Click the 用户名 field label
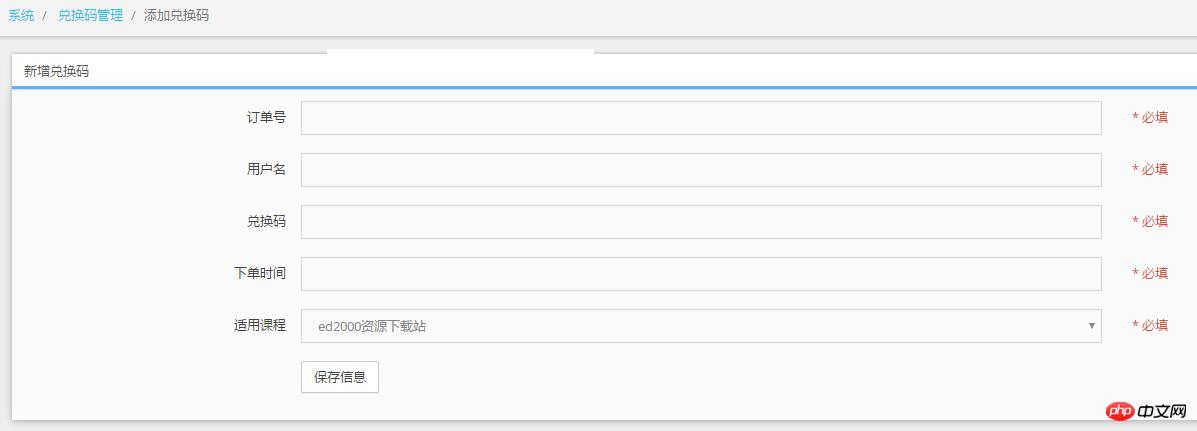The width and height of the screenshot is (1197, 431). click(x=266, y=170)
